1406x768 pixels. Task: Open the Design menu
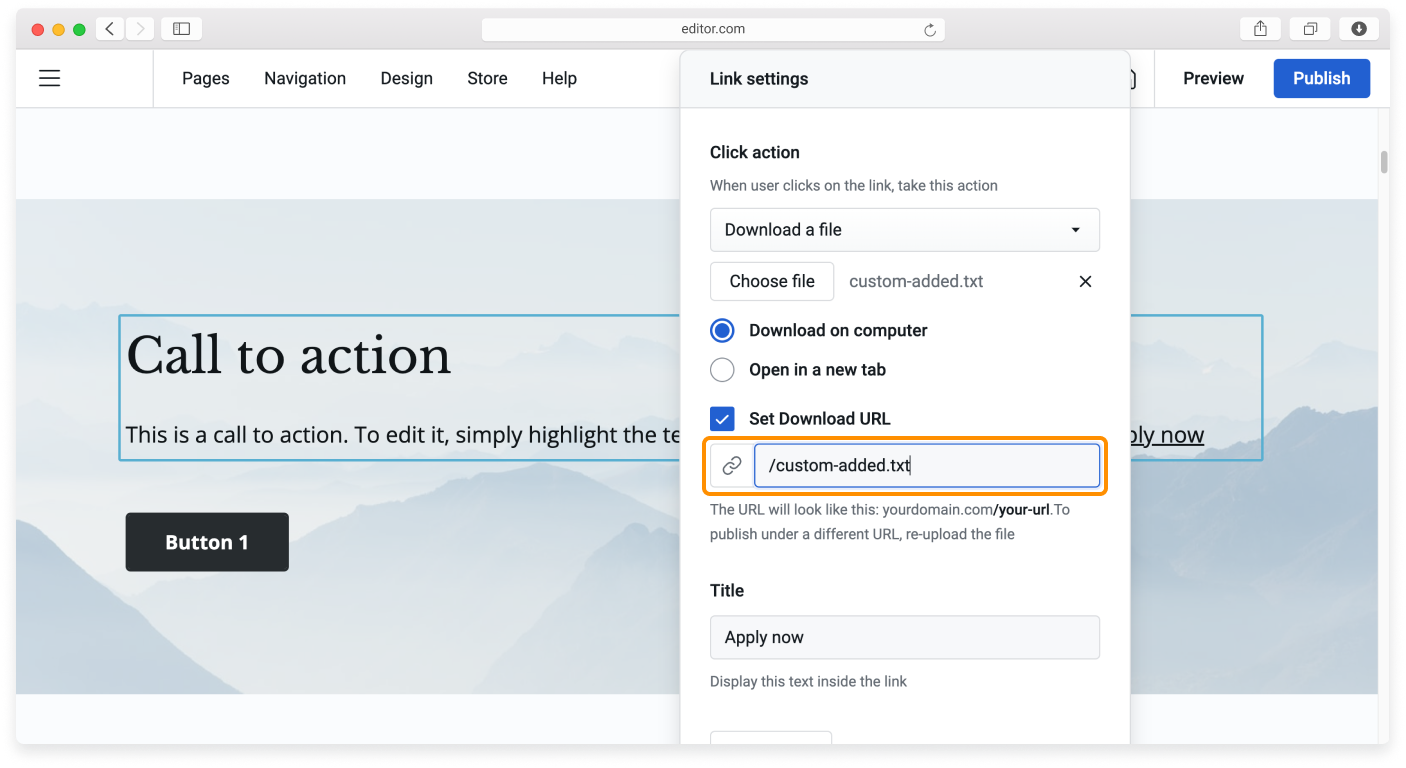point(407,78)
